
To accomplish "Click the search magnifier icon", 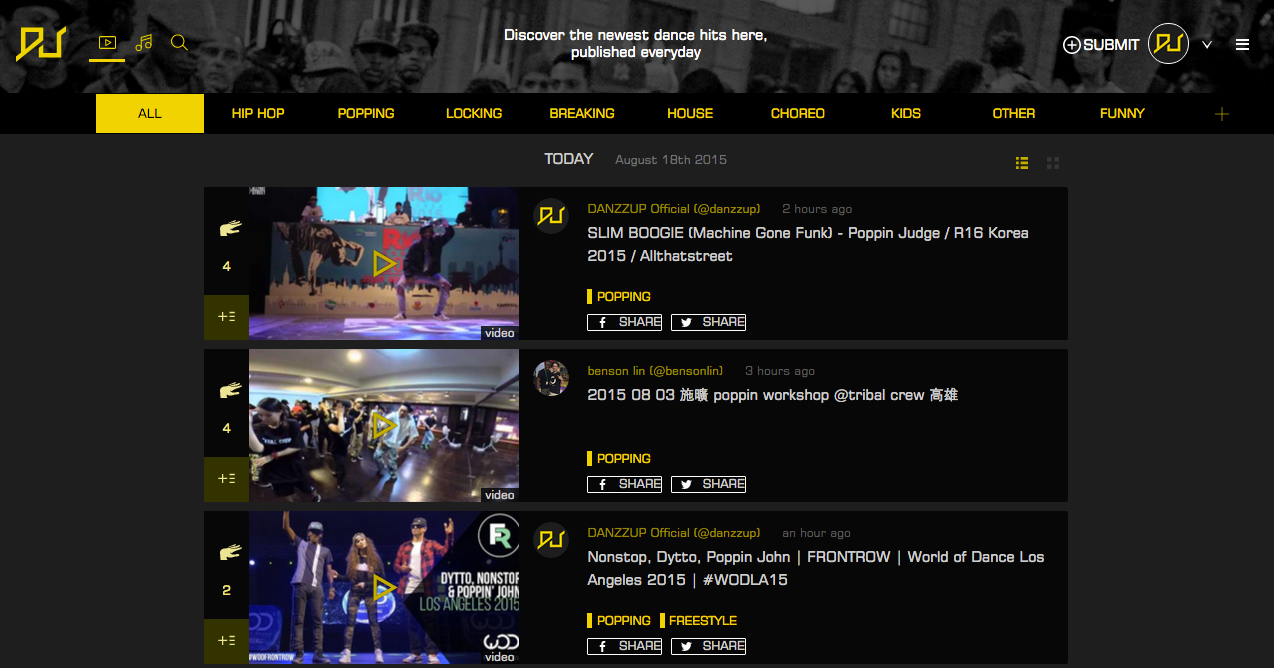I will (179, 43).
